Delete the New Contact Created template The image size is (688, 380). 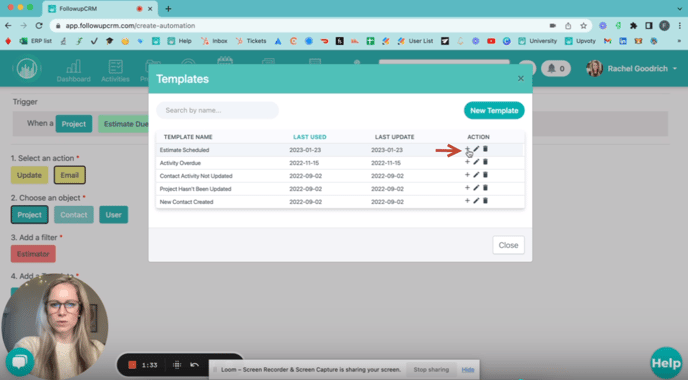(485, 201)
